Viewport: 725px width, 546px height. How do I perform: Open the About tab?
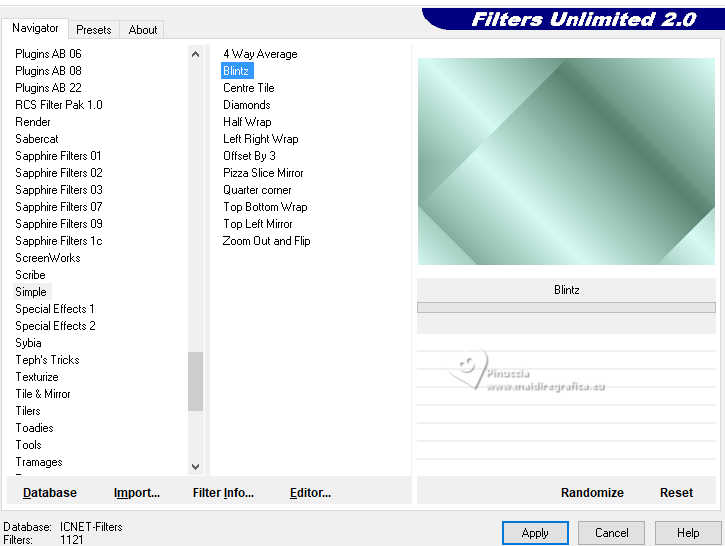pos(142,30)
